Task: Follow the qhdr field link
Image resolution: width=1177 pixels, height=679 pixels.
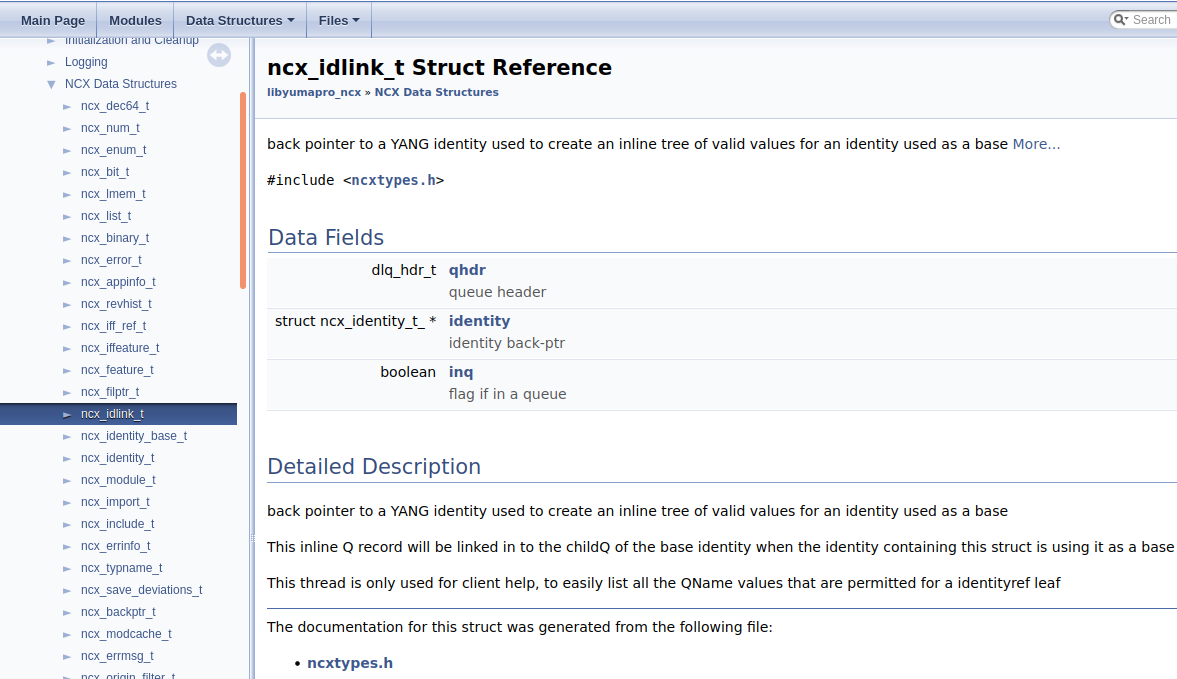Action: coord(467,269)
